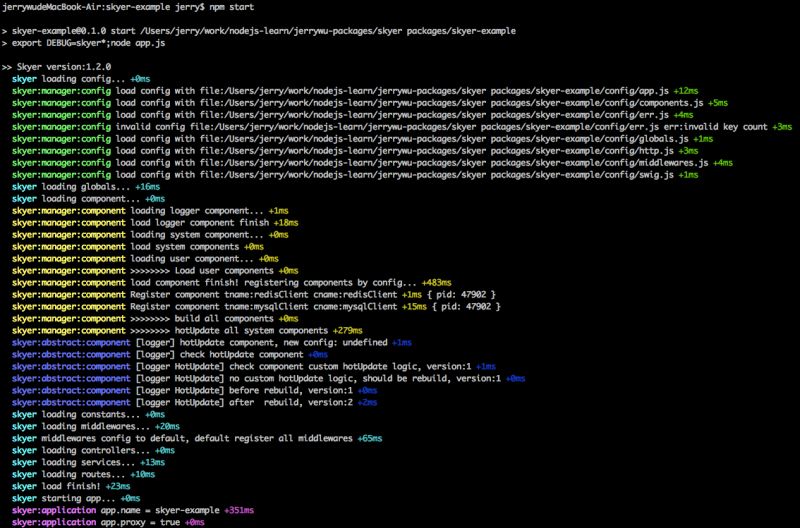
Task: Click the 'middlewares config to default' line
Action: (x=197, y=439)
